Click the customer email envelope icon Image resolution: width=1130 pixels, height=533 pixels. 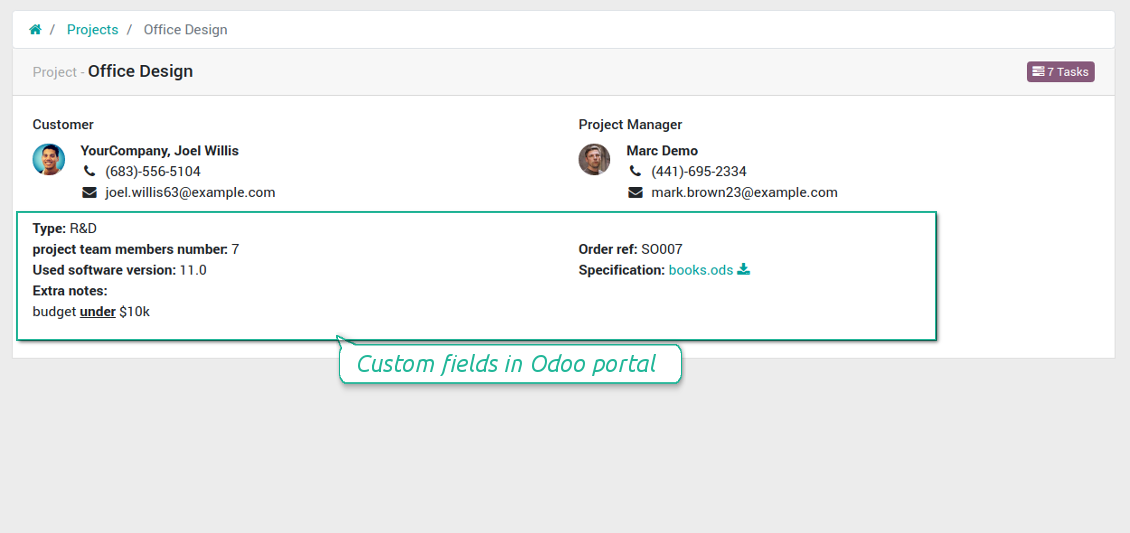pyautogui.click(x=89, y=193)
